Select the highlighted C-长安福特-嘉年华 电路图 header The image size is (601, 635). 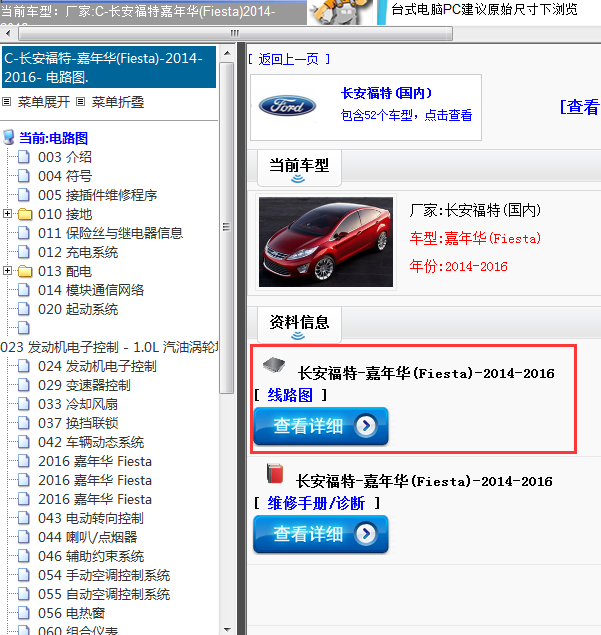[x=109, y=67]
